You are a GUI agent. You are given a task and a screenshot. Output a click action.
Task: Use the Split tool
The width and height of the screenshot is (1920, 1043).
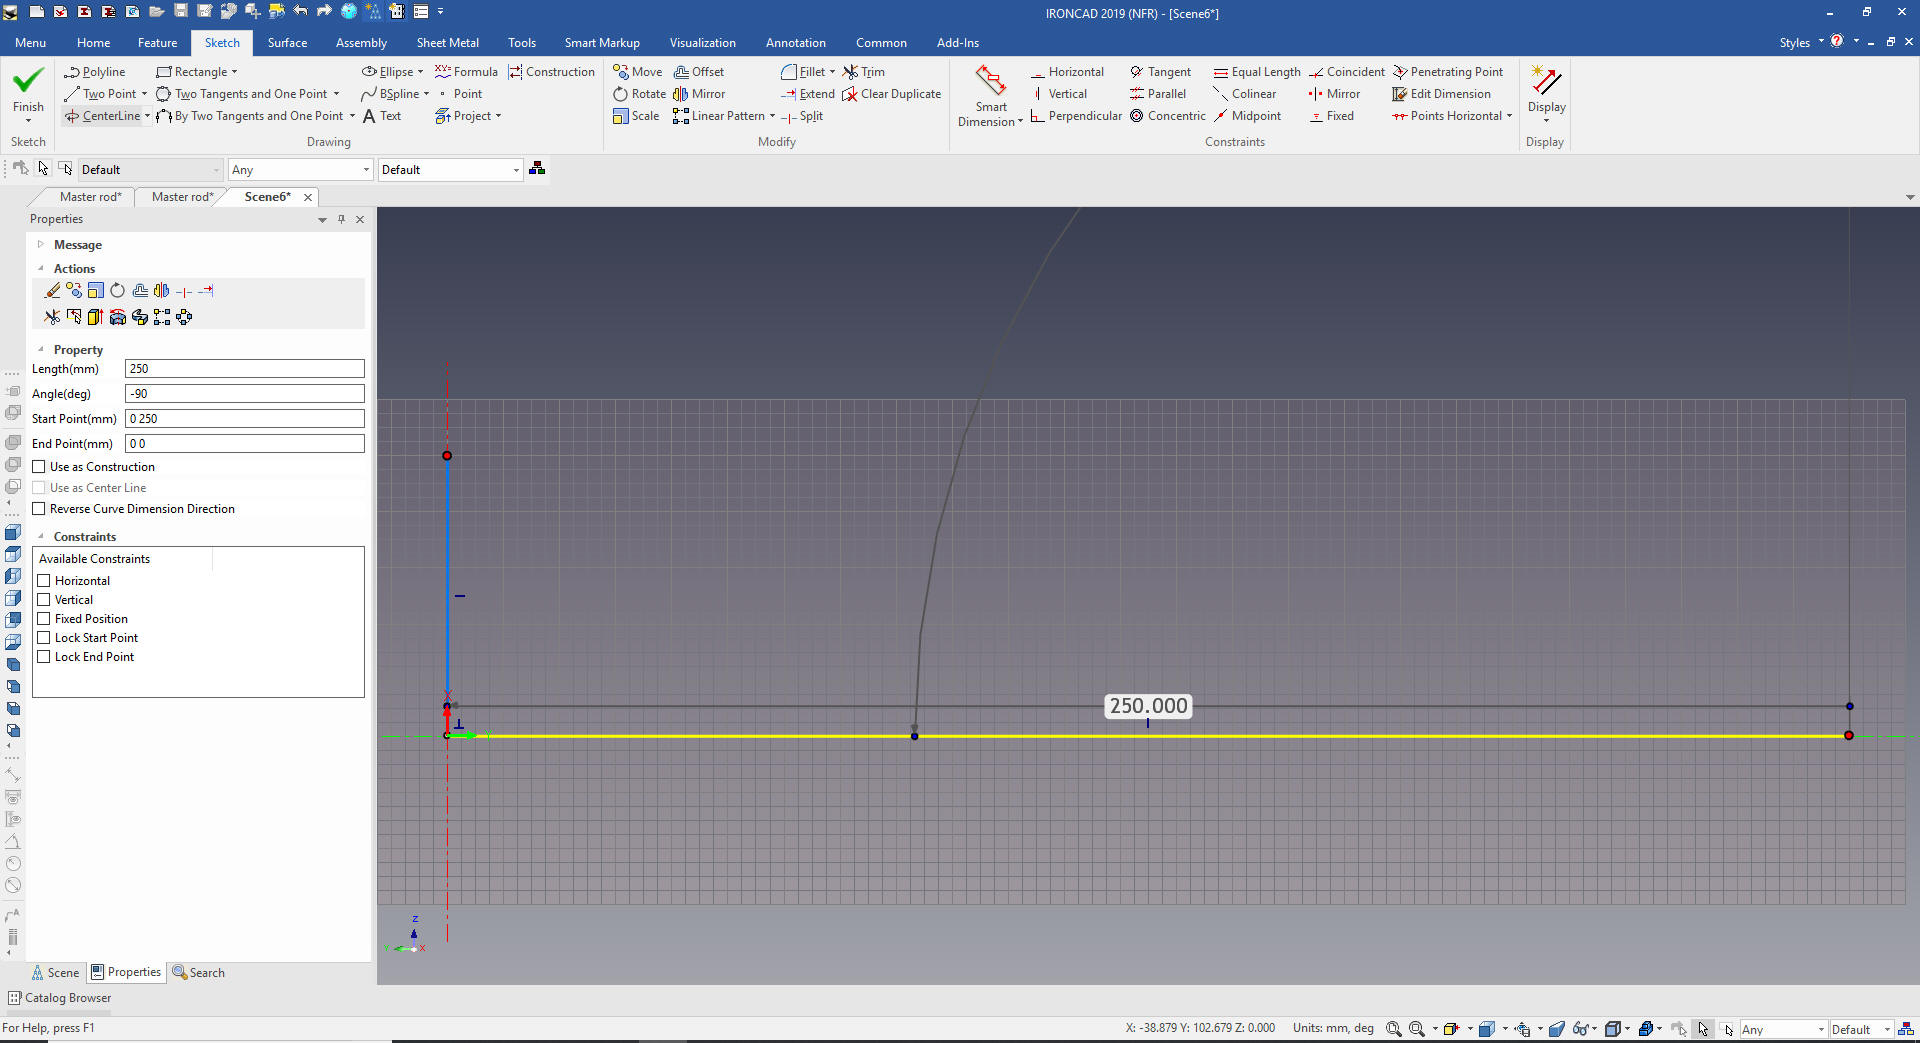802,116
